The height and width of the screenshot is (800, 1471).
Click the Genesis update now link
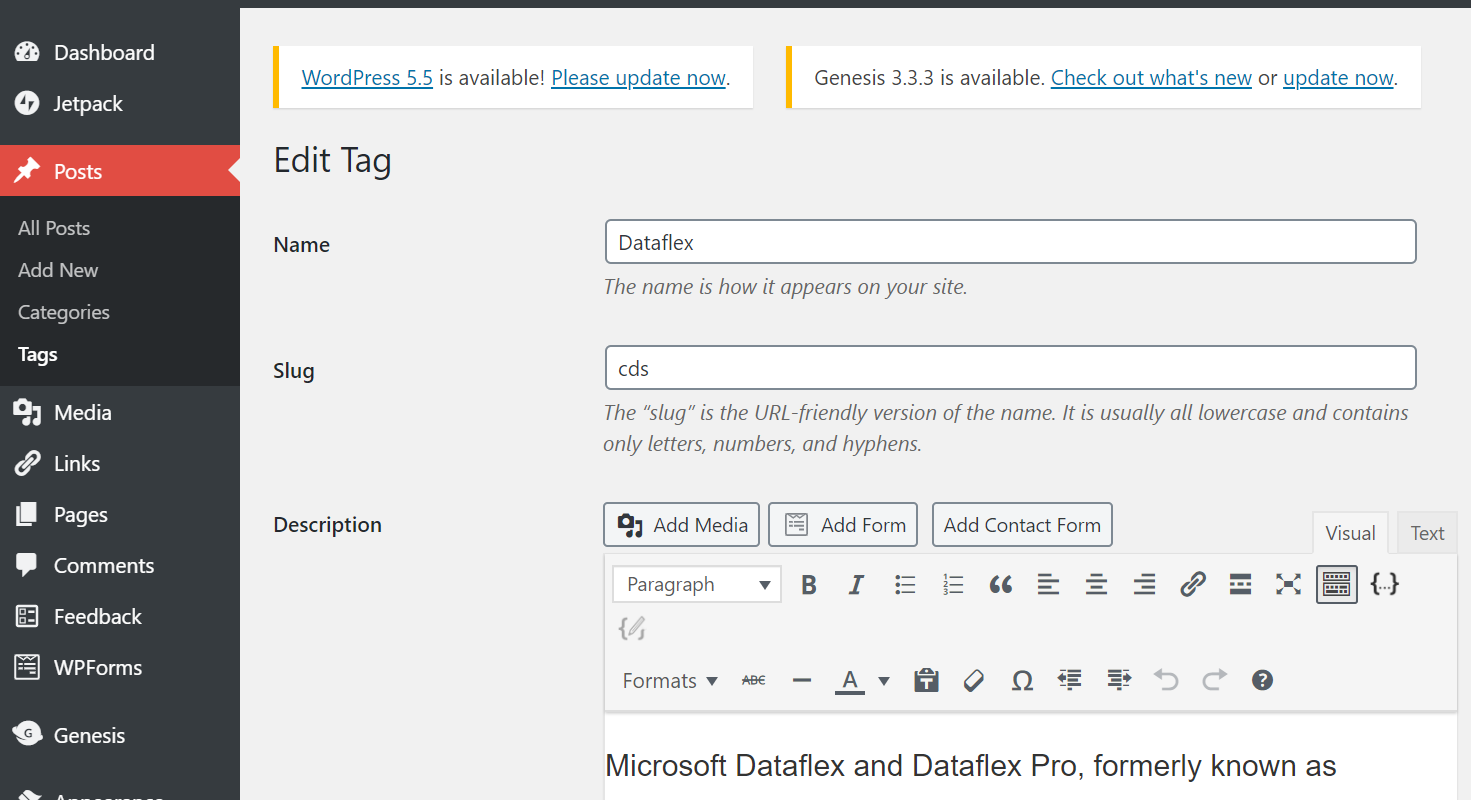1338,78
